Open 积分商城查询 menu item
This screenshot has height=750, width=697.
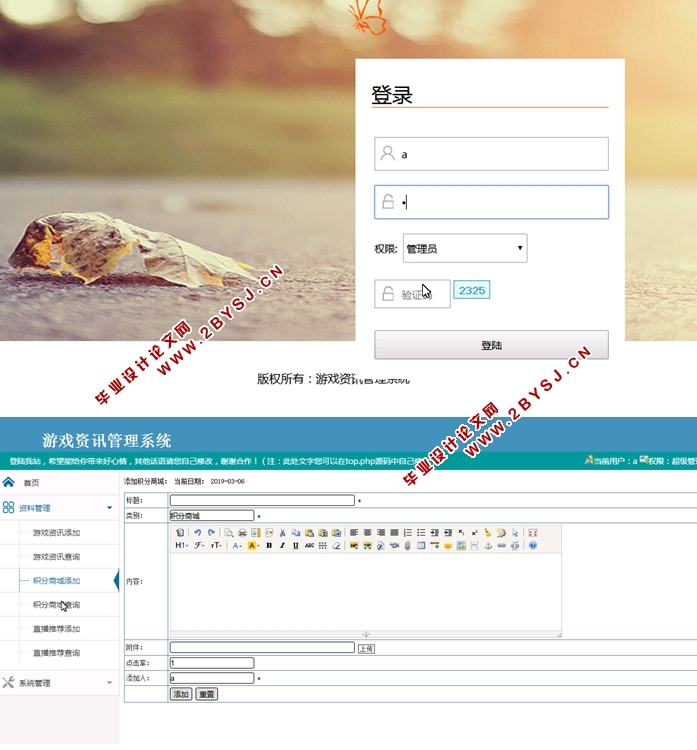pos(56,605)
